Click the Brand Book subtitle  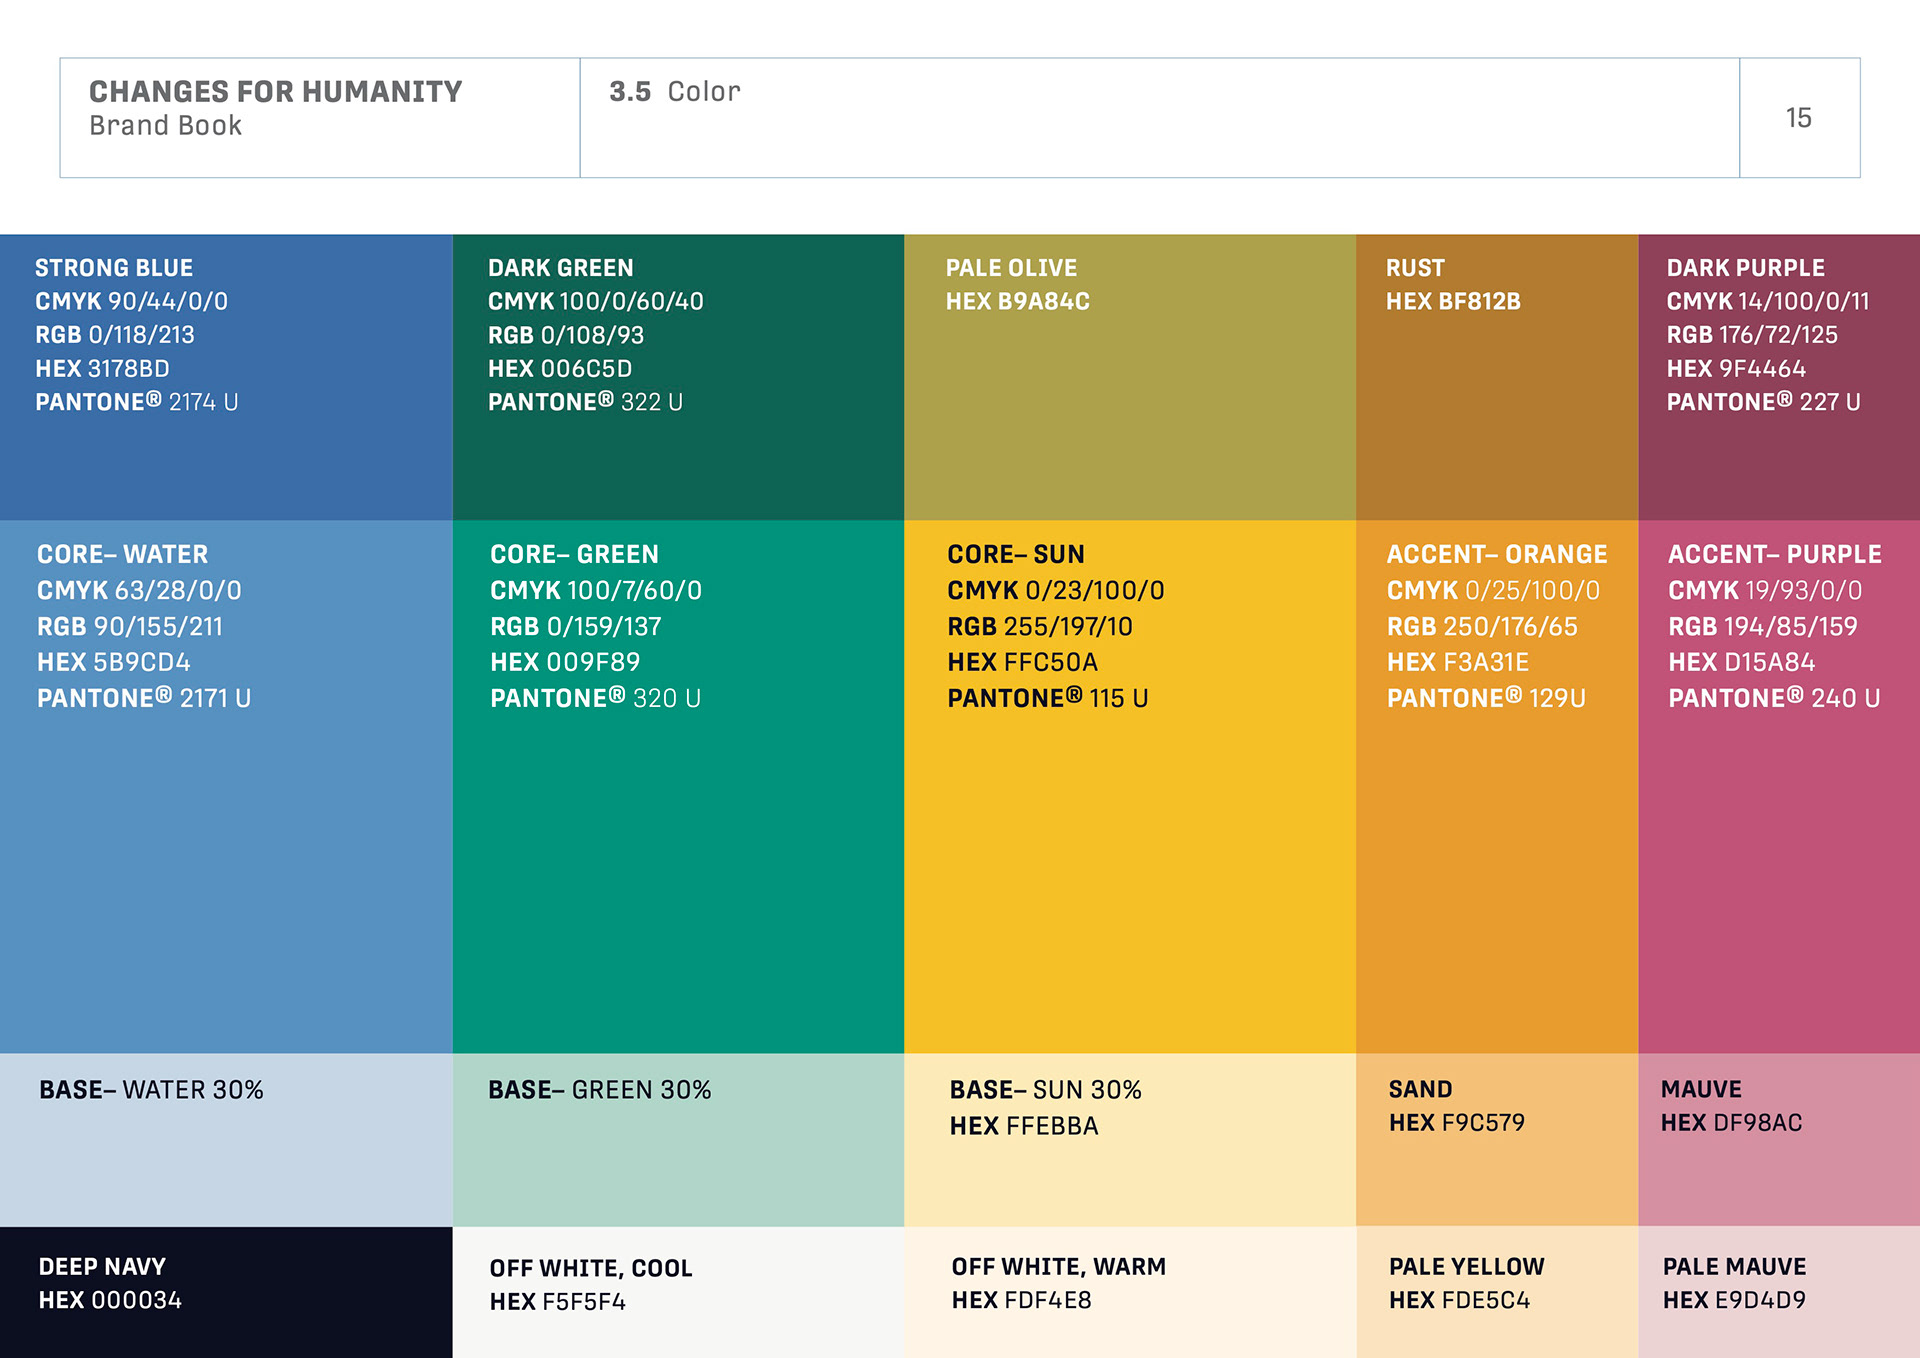click(x=165, y=126)
